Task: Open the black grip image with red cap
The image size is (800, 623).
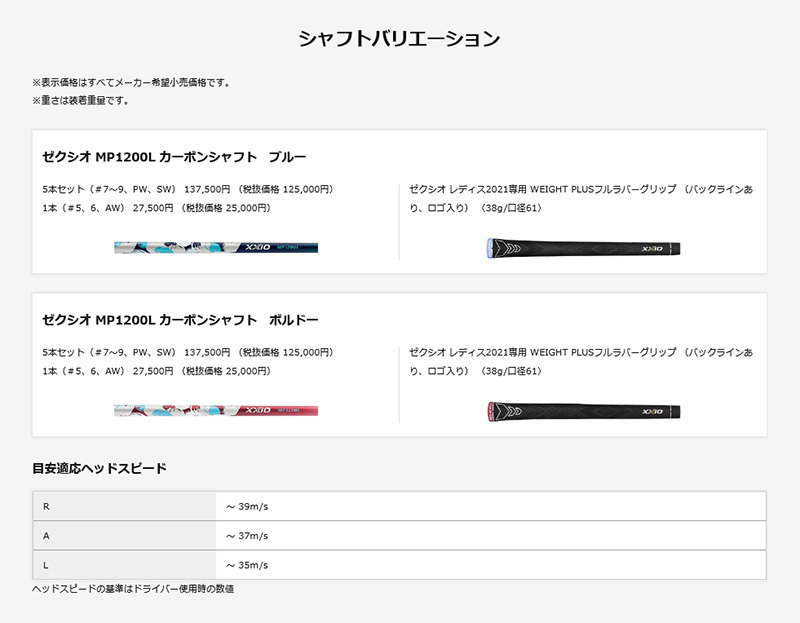Action: [584, 411]
